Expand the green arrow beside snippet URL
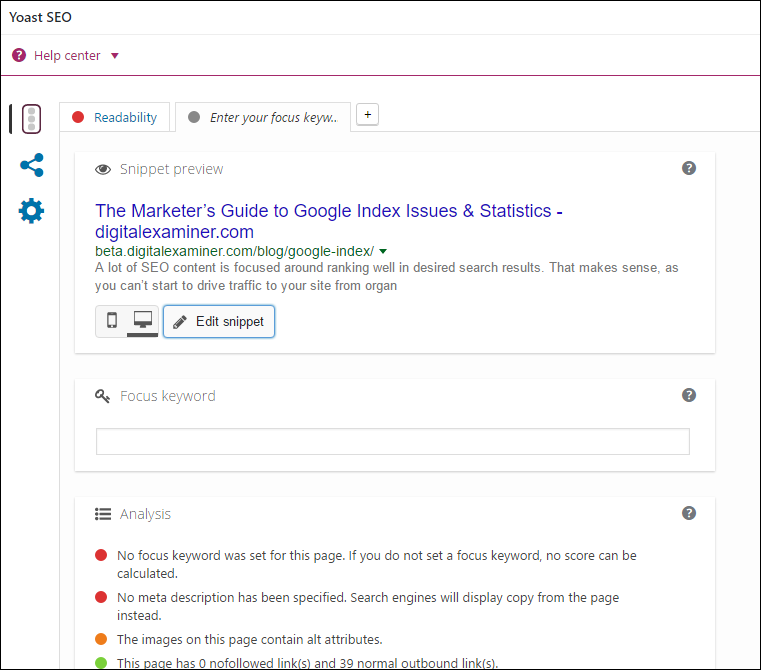 click(x=383, y=251)
